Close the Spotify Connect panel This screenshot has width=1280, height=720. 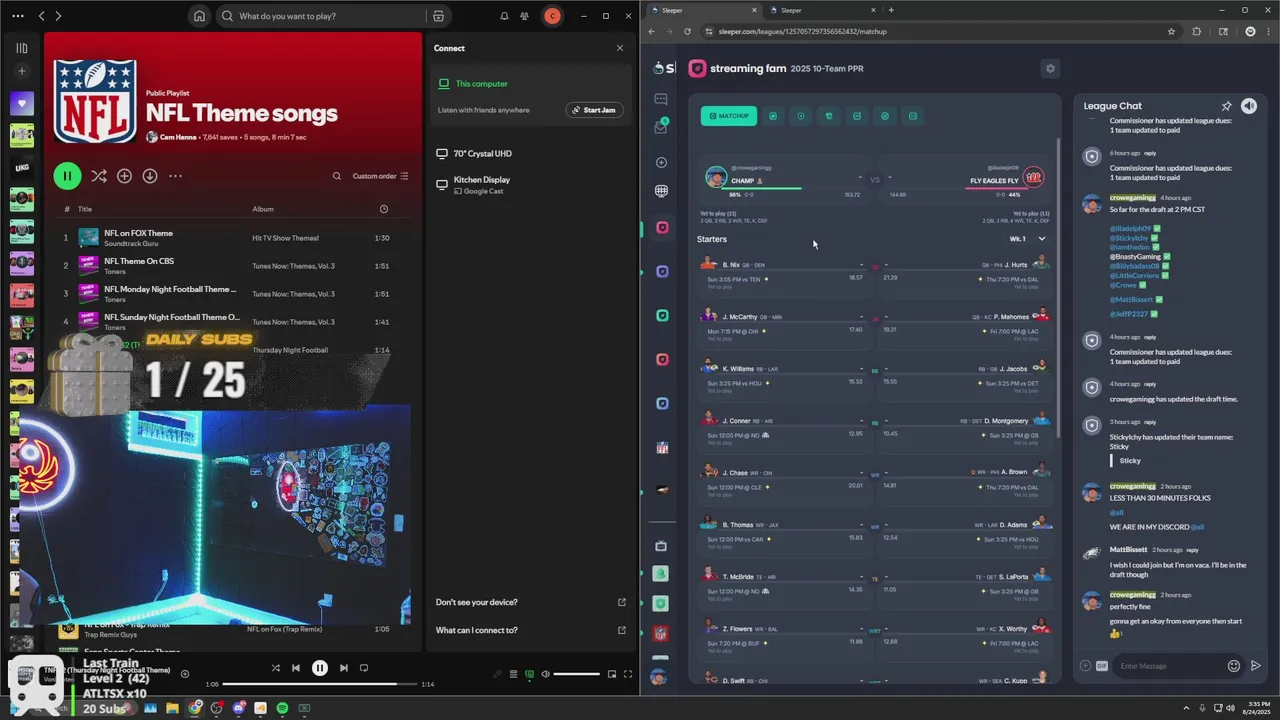click(619, 48)
